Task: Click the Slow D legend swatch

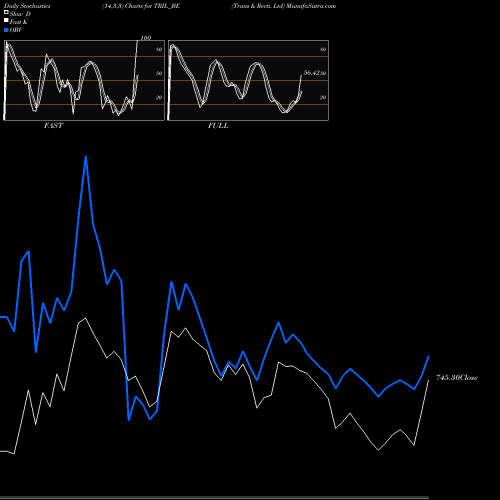Action: click(x=6, y=13)
